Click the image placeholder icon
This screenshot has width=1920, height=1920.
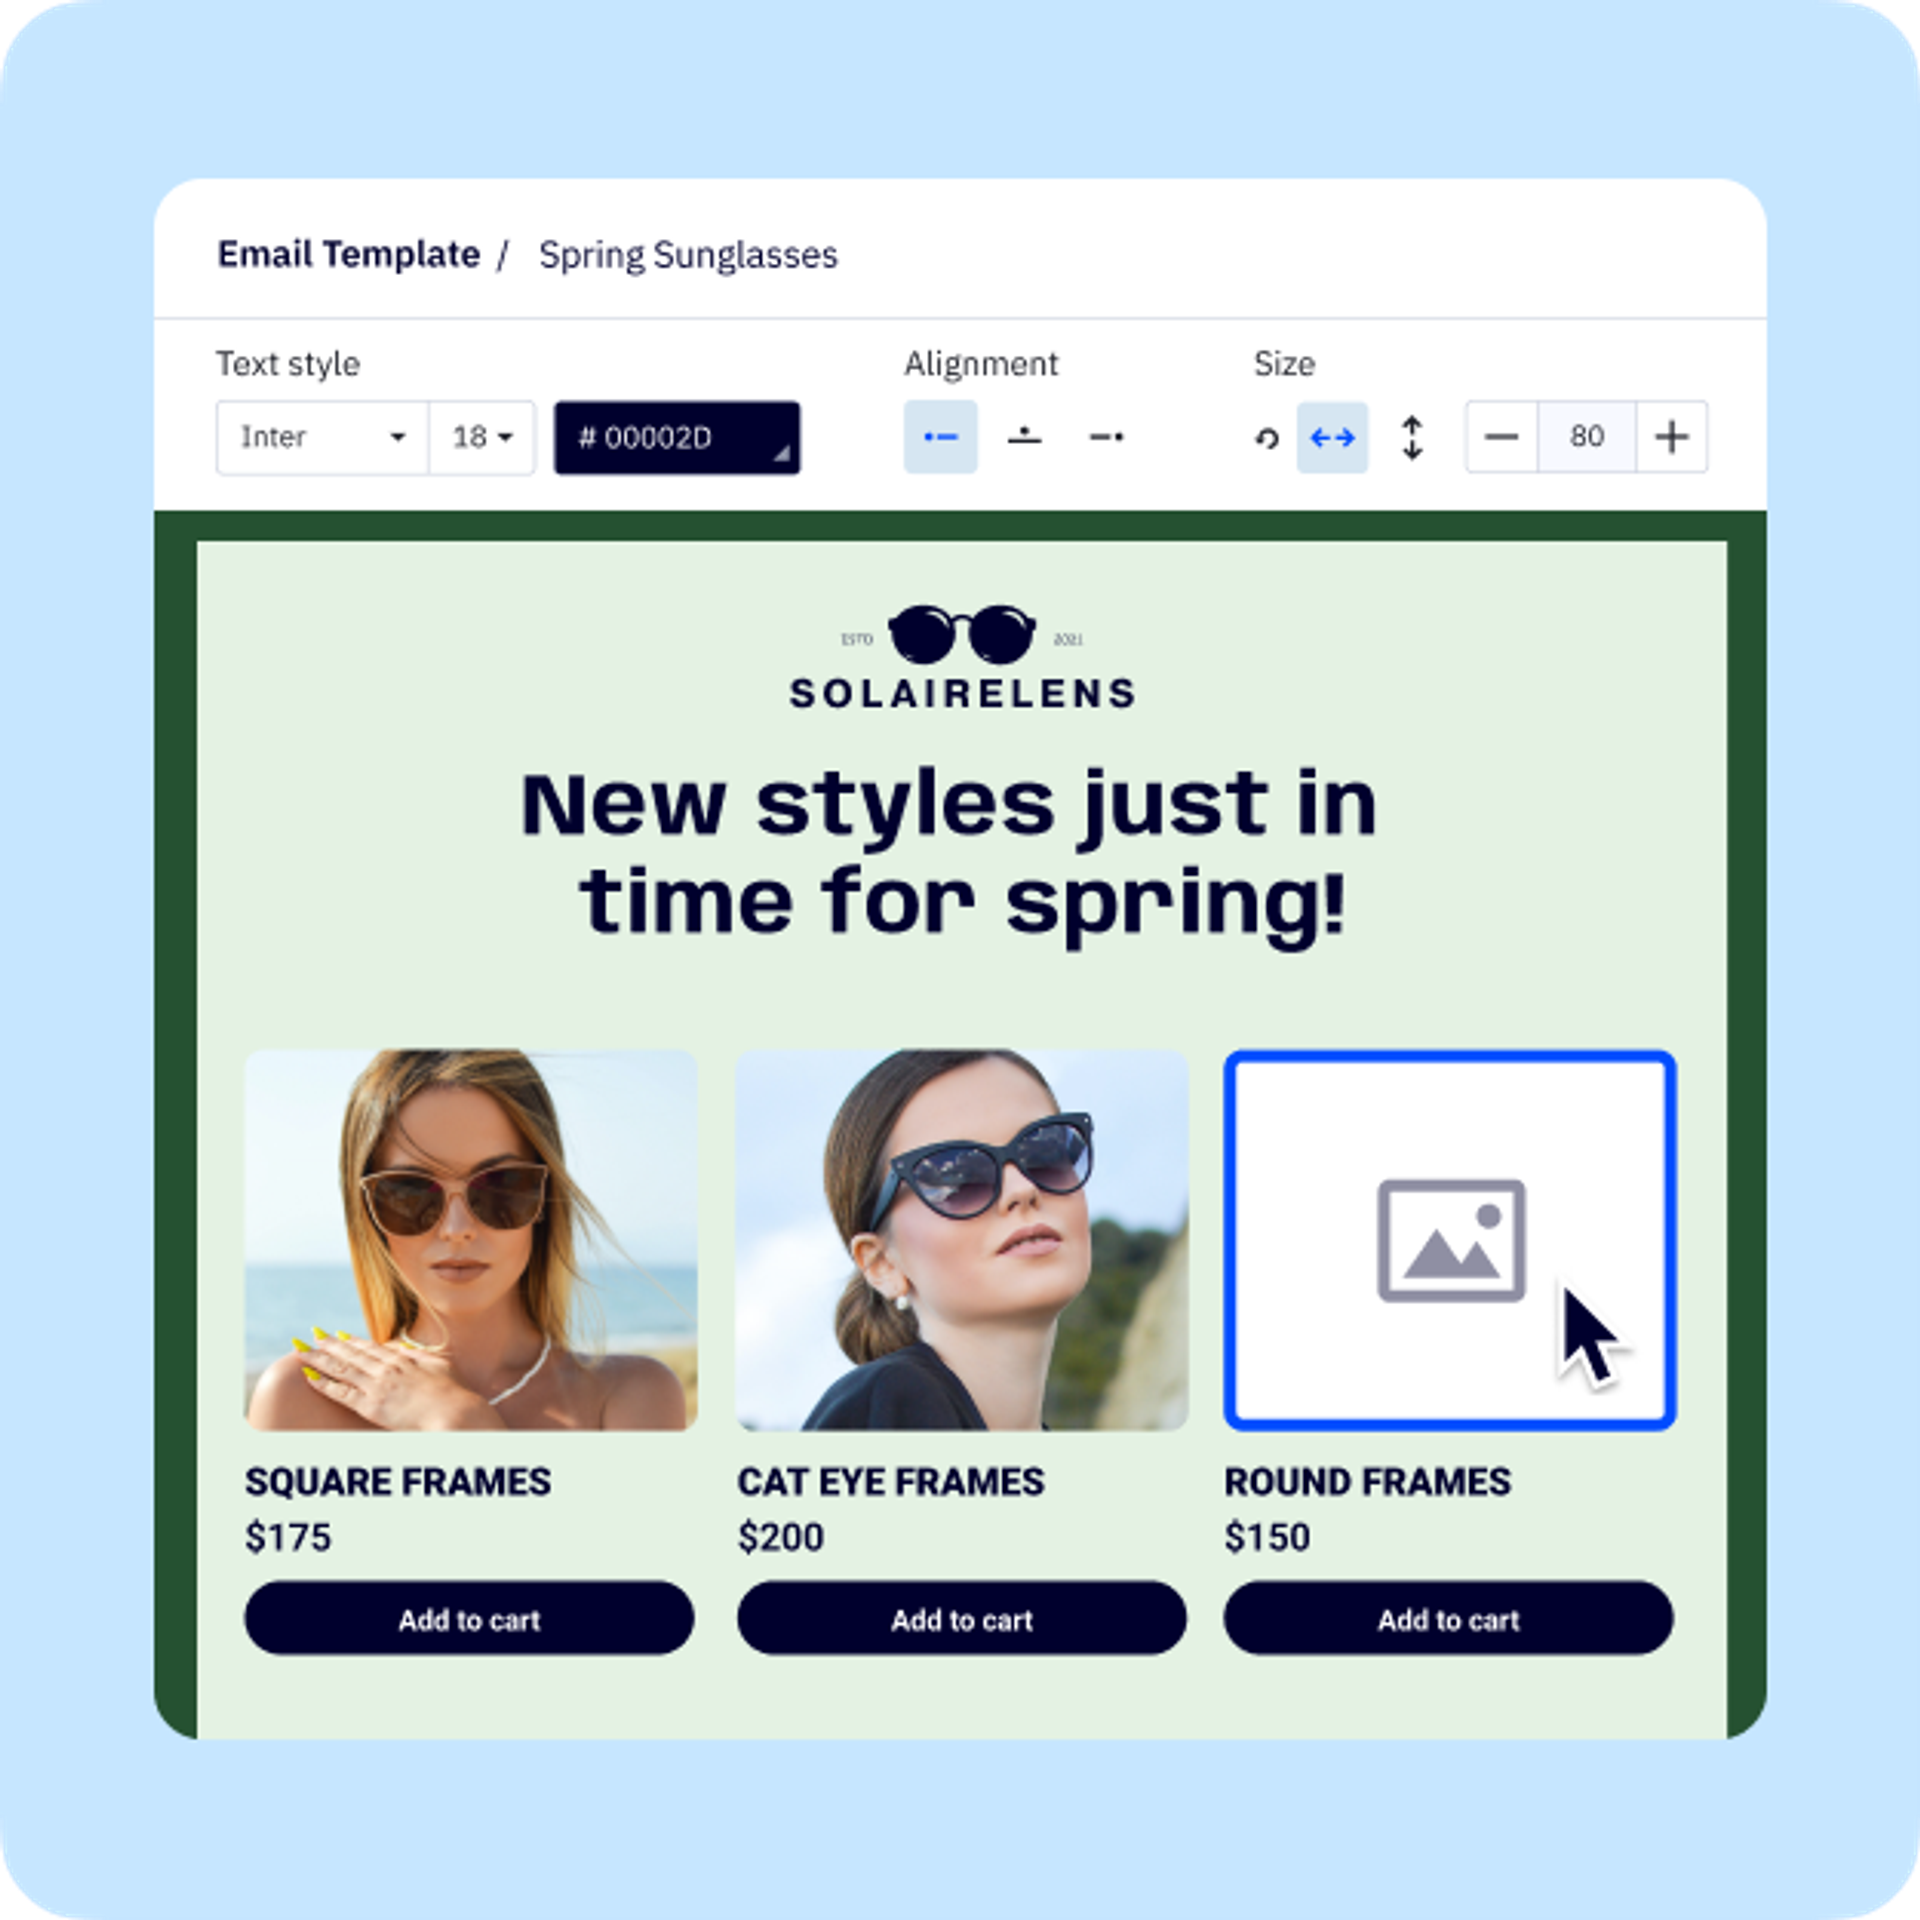1451,1240
